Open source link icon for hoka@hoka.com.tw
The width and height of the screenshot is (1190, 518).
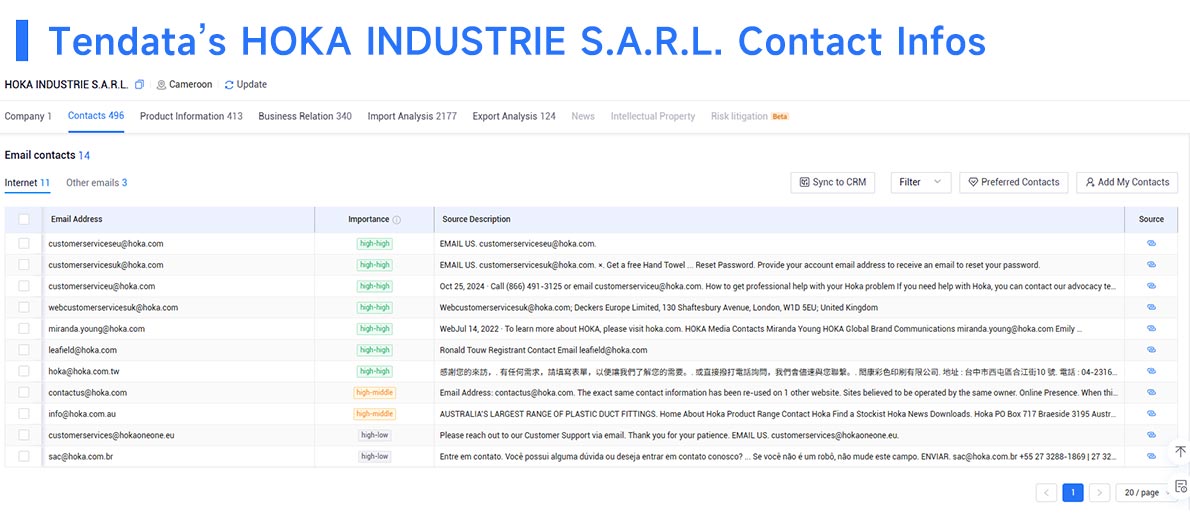point(1151,371)
